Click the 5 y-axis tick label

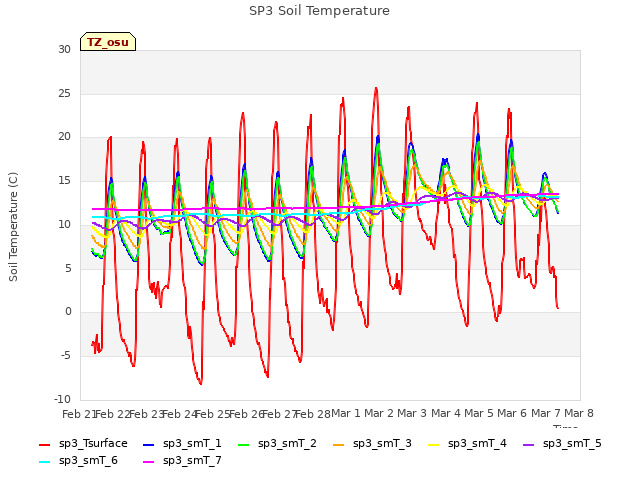[x=68, y=268]
